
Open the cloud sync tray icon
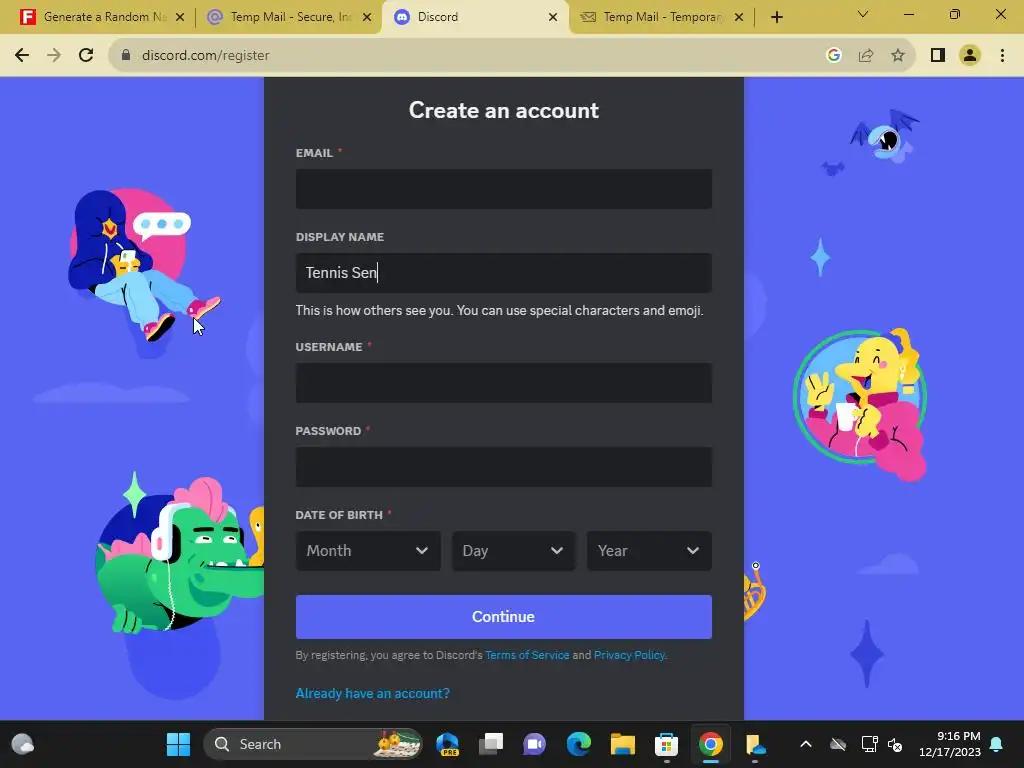point(838,744)
